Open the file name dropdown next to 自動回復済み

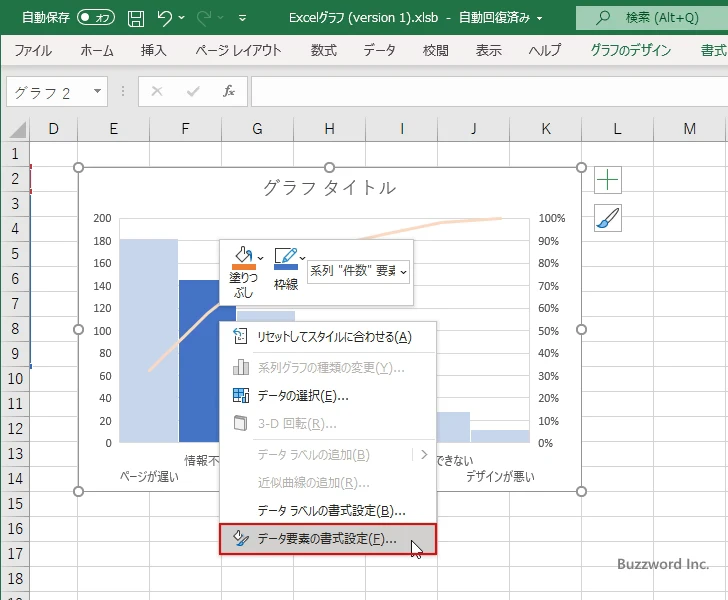(540, 19)
